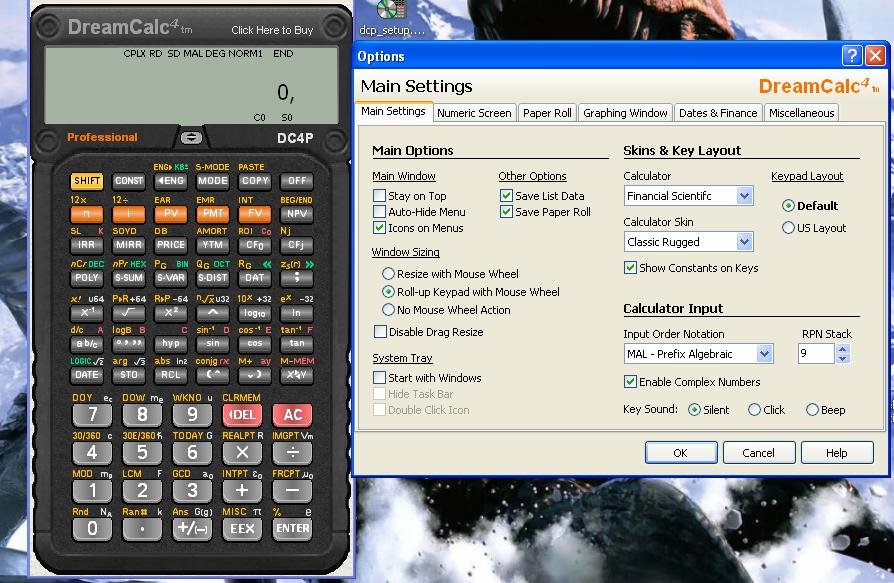Uncheck Icons on Menus
The width and height of the screenshot is (894, 583).
(379, 228)
